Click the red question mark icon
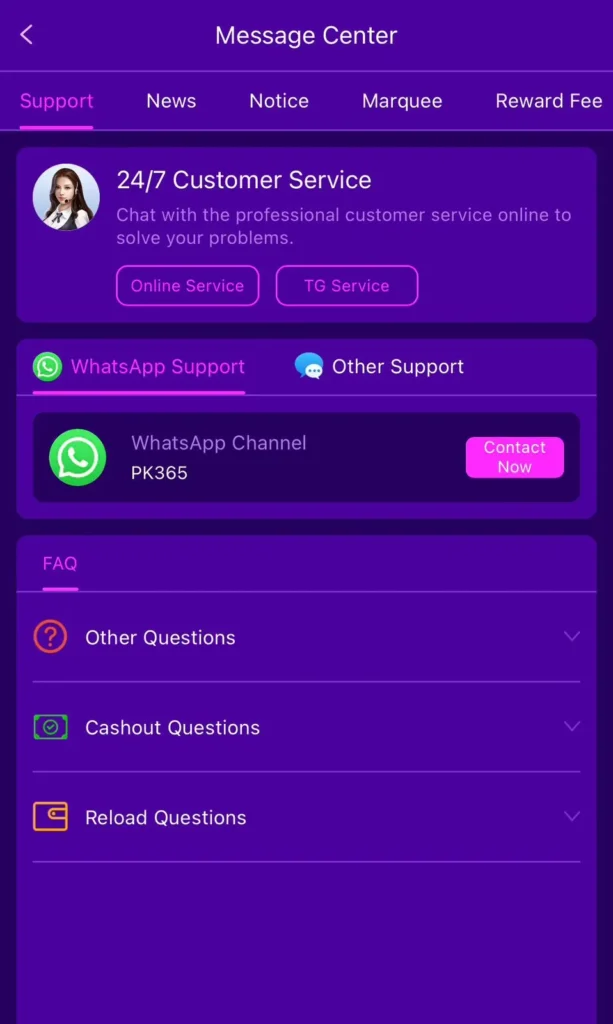 point(50,637)
